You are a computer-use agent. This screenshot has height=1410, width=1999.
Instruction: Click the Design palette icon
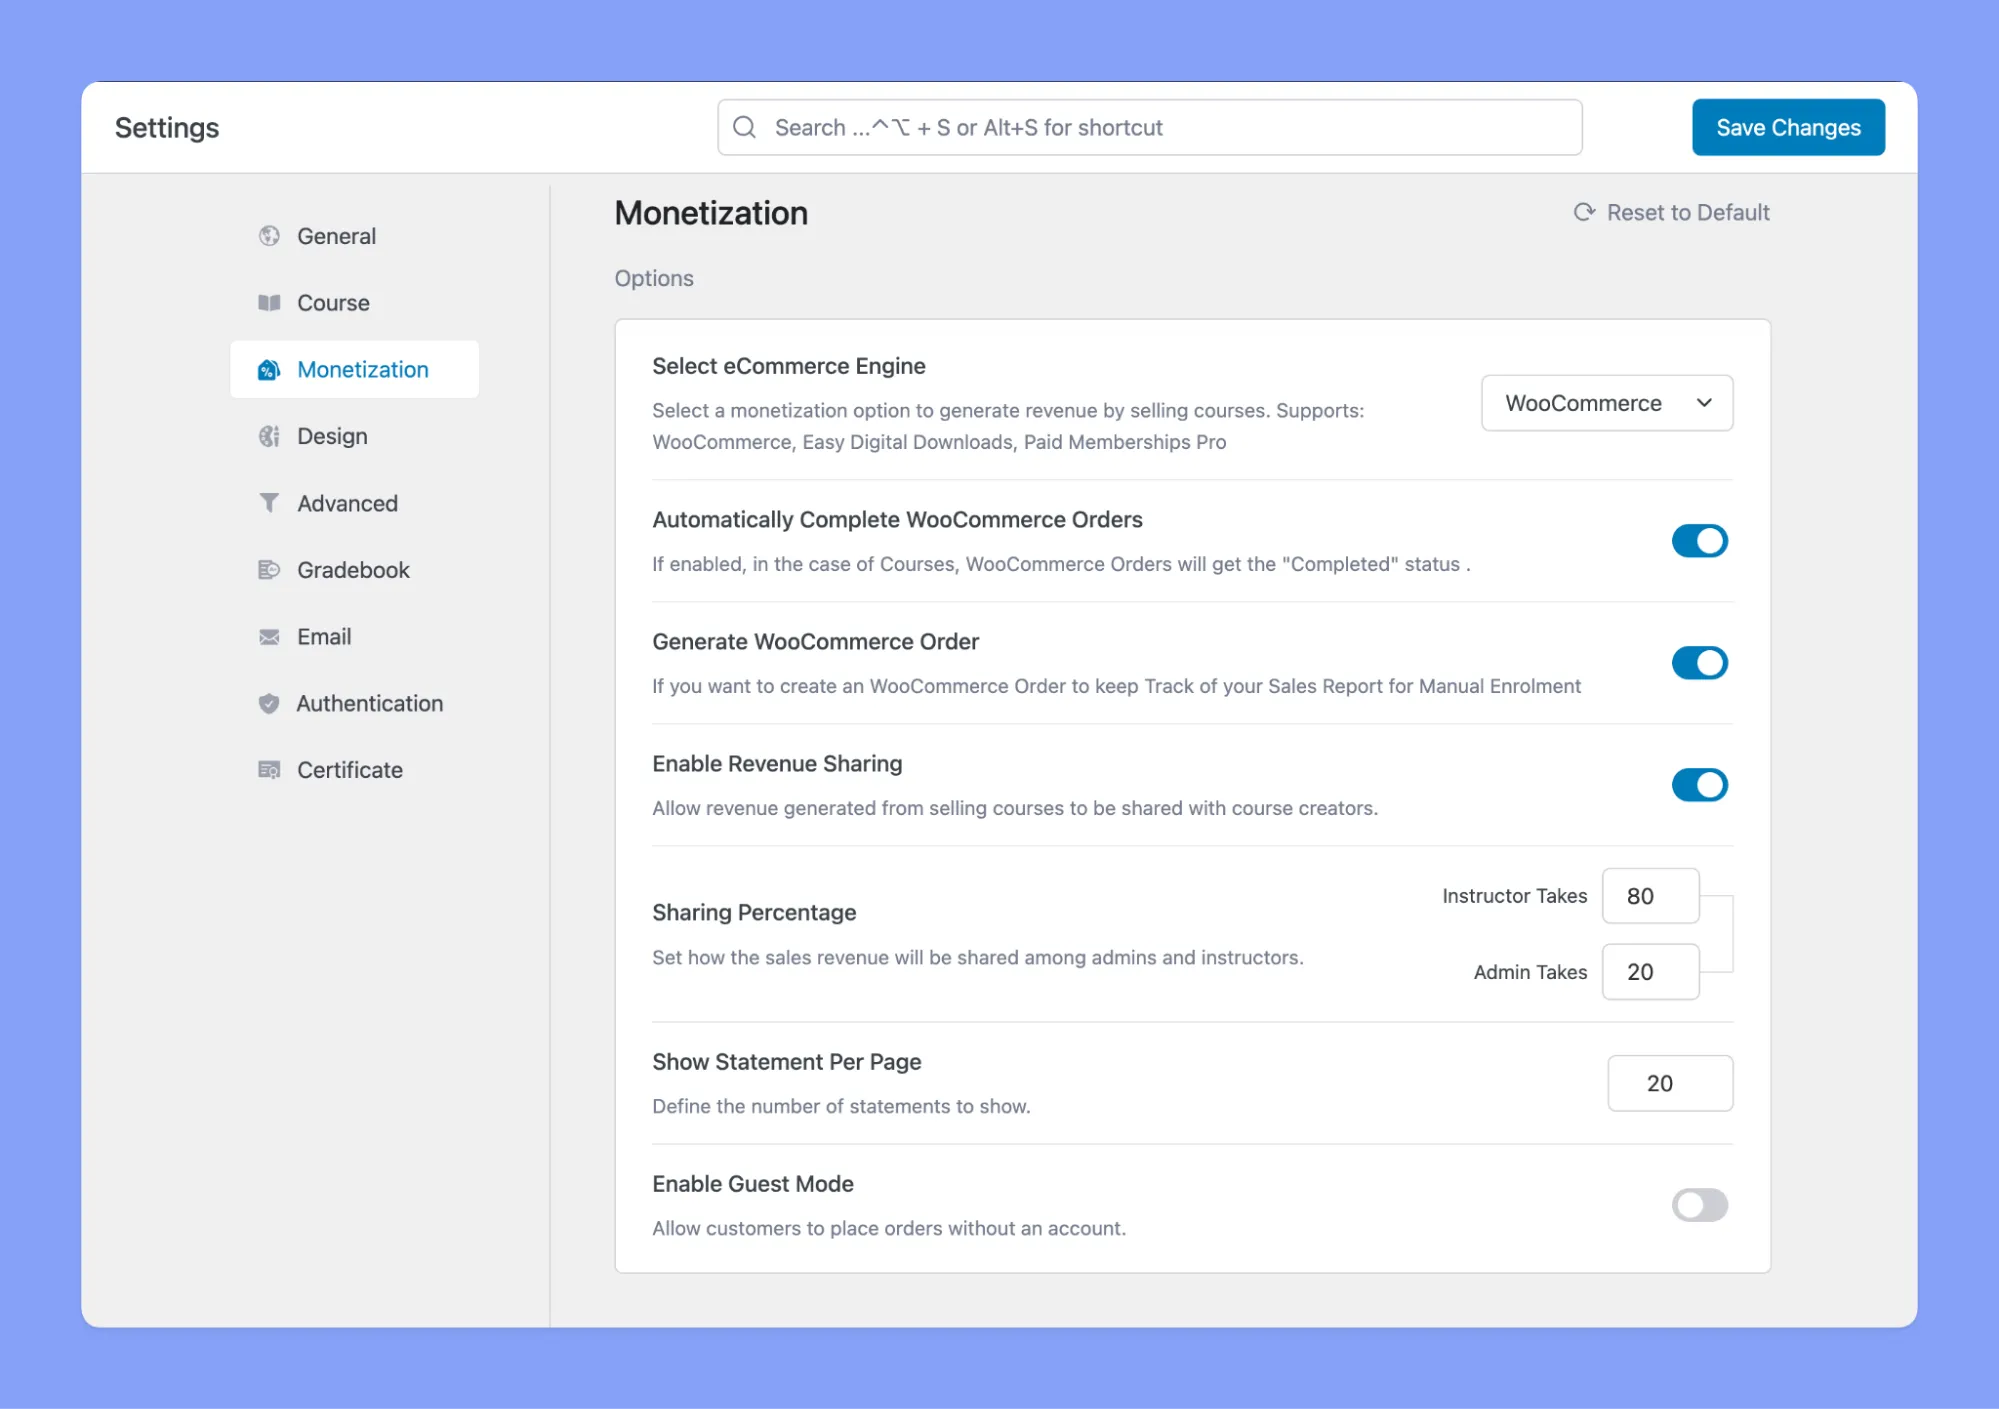[269, 436]
